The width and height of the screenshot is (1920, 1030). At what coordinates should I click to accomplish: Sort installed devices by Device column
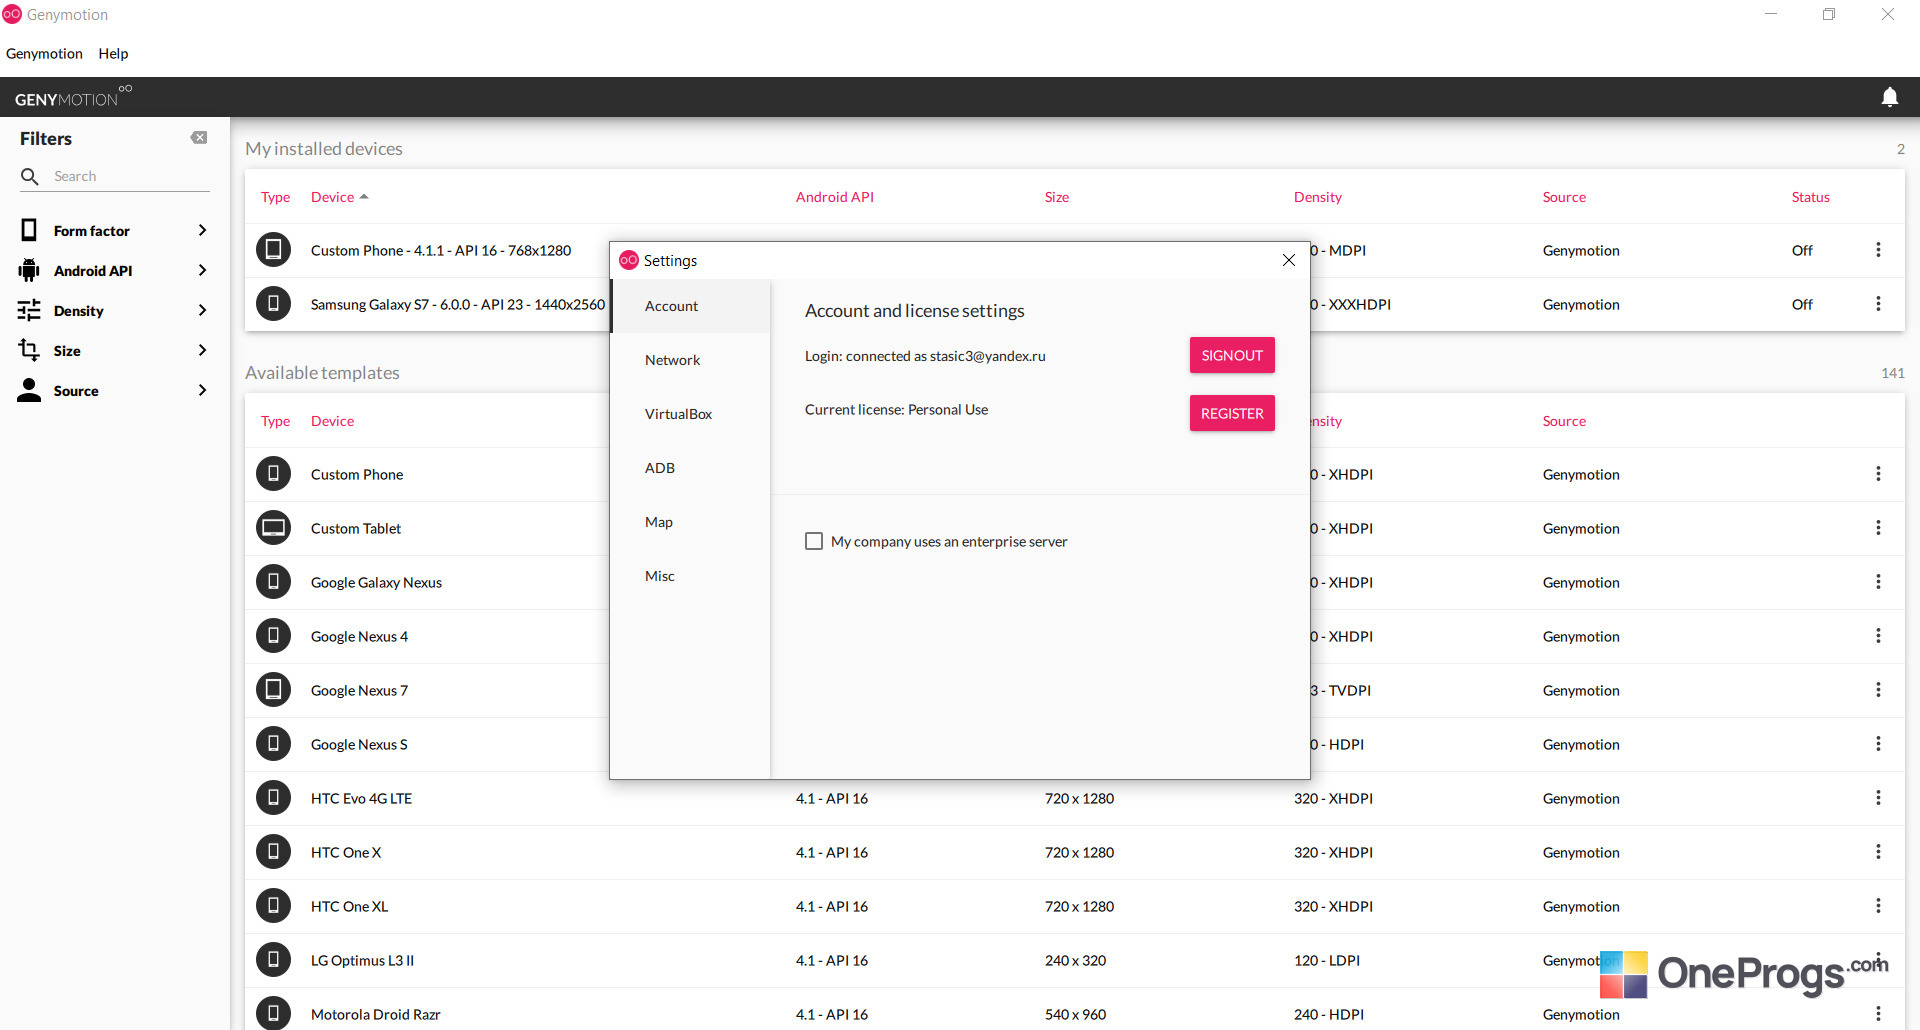(339, 197)
